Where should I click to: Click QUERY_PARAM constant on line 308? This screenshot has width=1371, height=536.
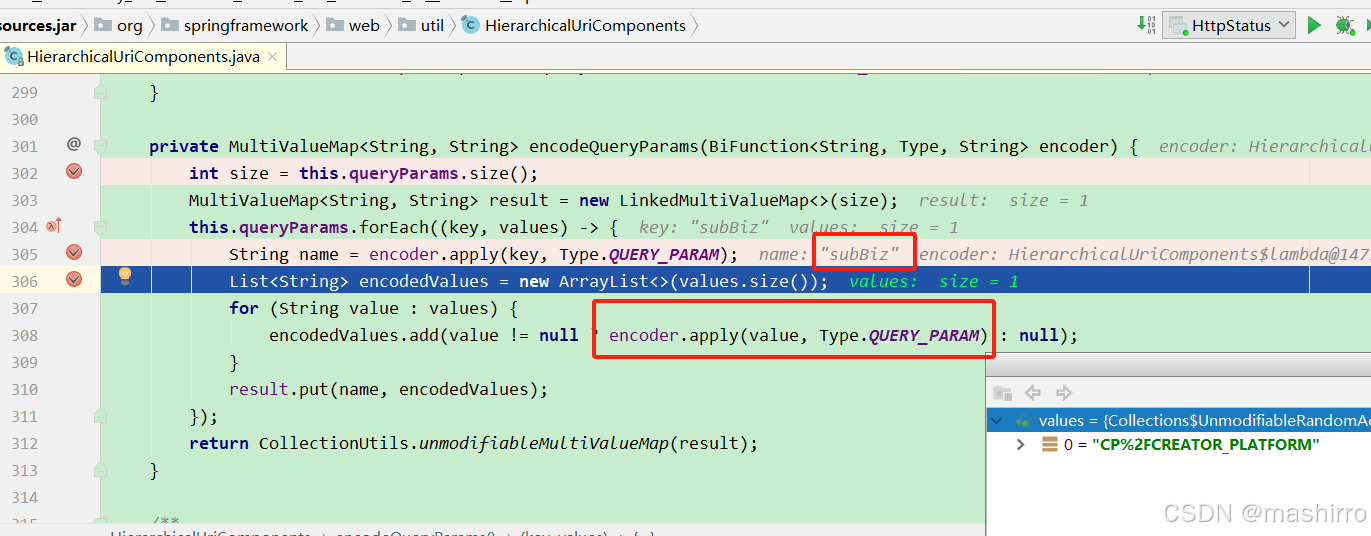923,335
